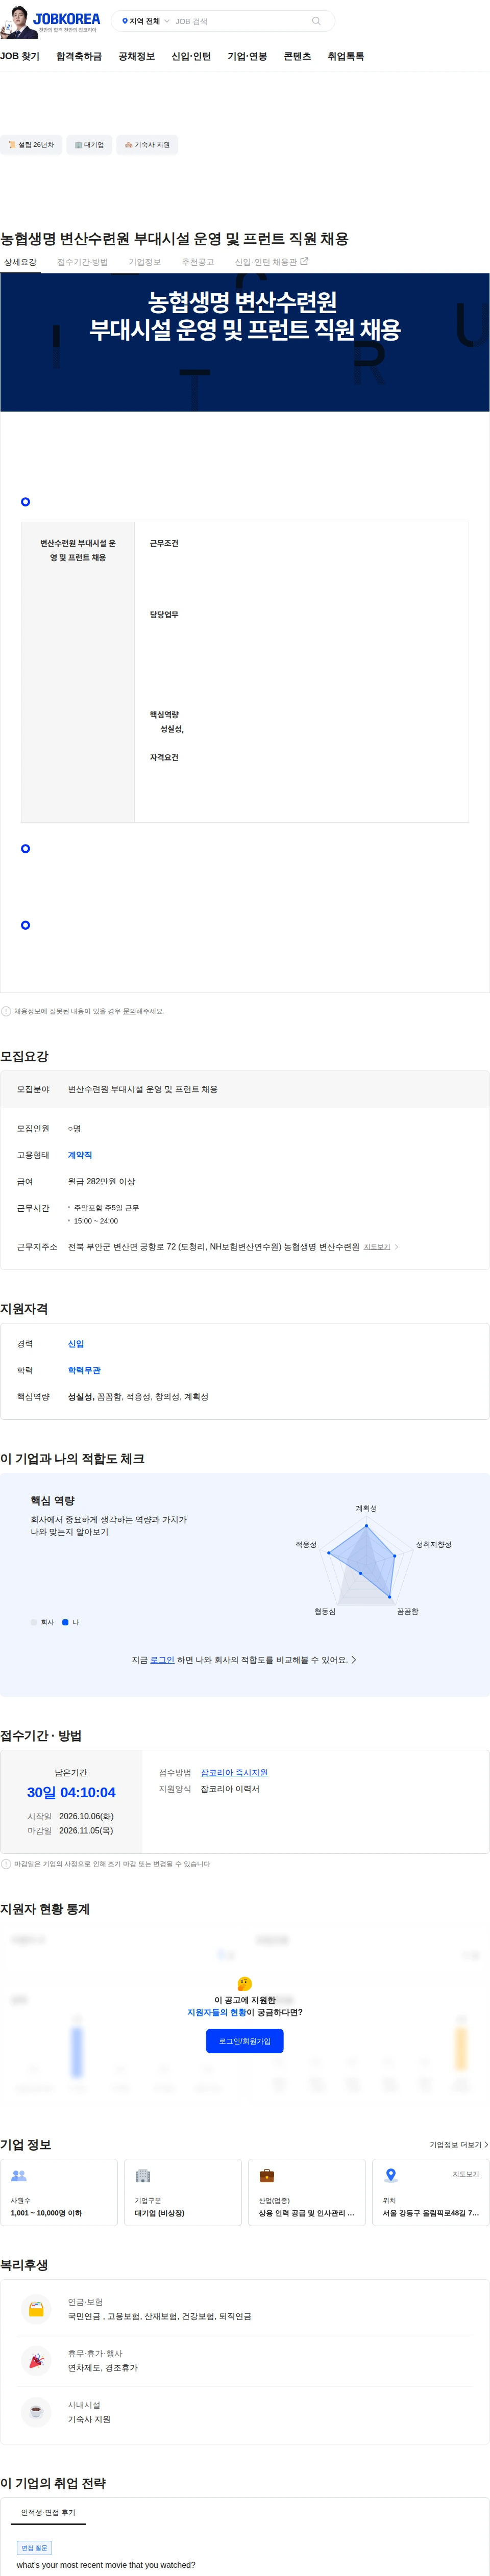Open the 지역 전체 region dropdown
The width and height of the screenshot is (490, 2576).
pos(146,21)
